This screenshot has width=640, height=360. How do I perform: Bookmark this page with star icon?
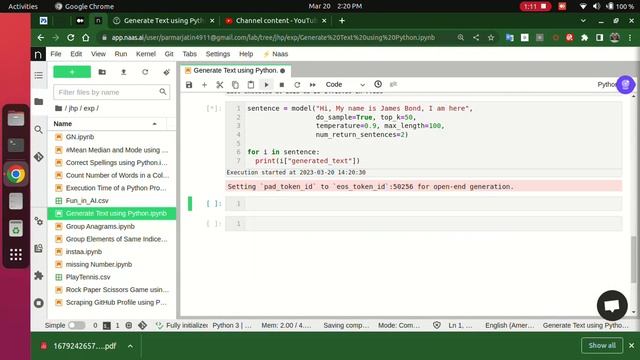(x=491, y=38)
